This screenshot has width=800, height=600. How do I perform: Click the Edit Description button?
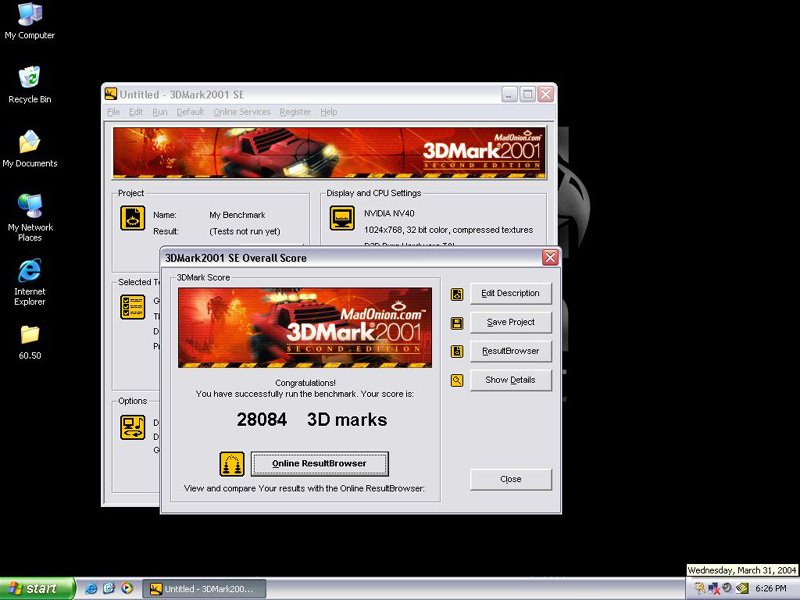511,293
